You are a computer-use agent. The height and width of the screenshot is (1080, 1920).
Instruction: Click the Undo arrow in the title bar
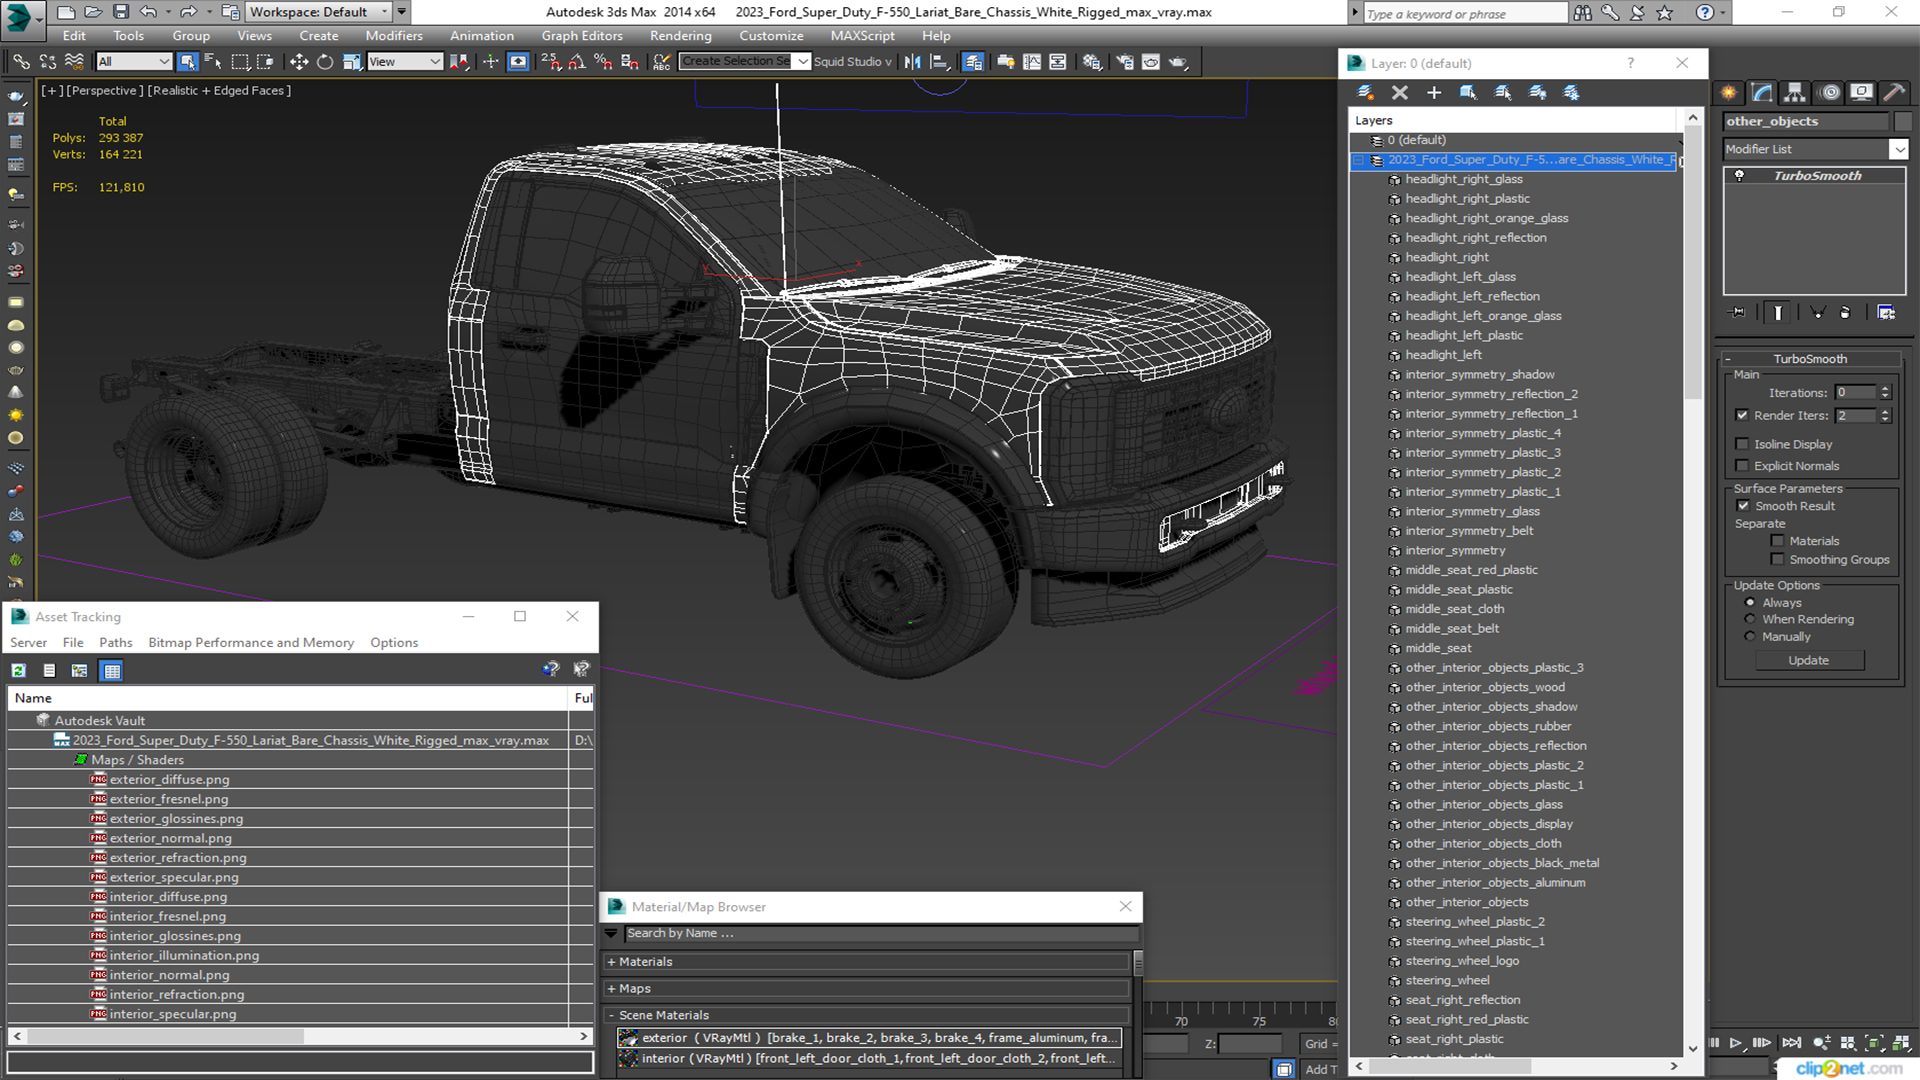[148, 12]
